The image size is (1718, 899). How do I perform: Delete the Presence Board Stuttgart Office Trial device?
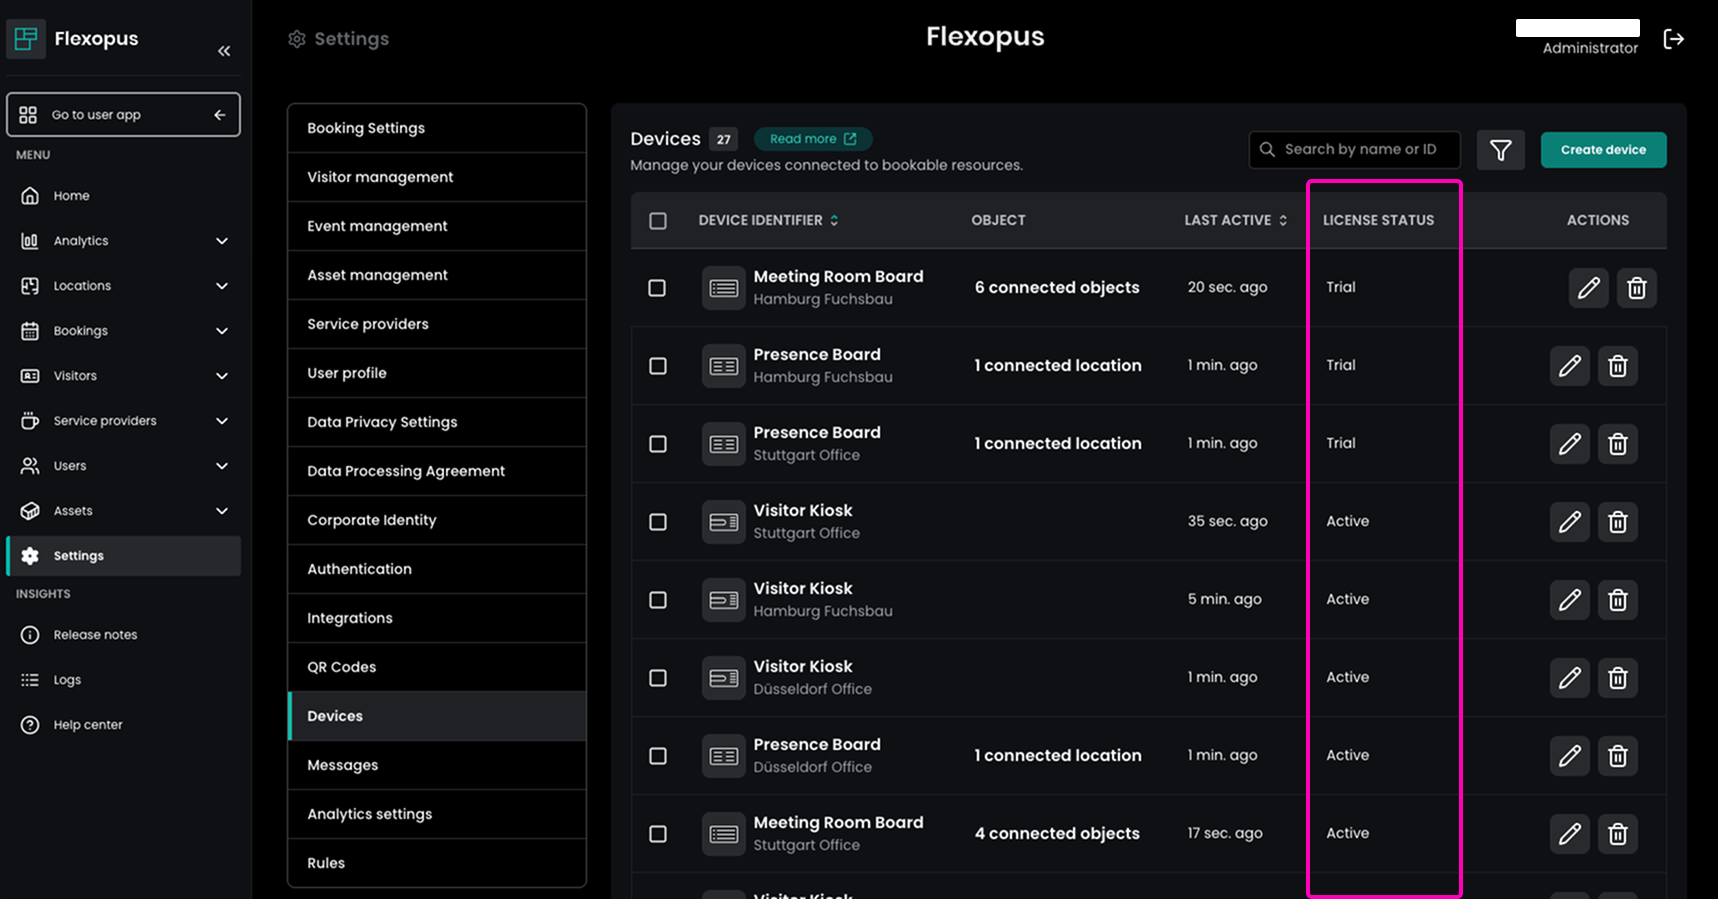pos(1617,444)
